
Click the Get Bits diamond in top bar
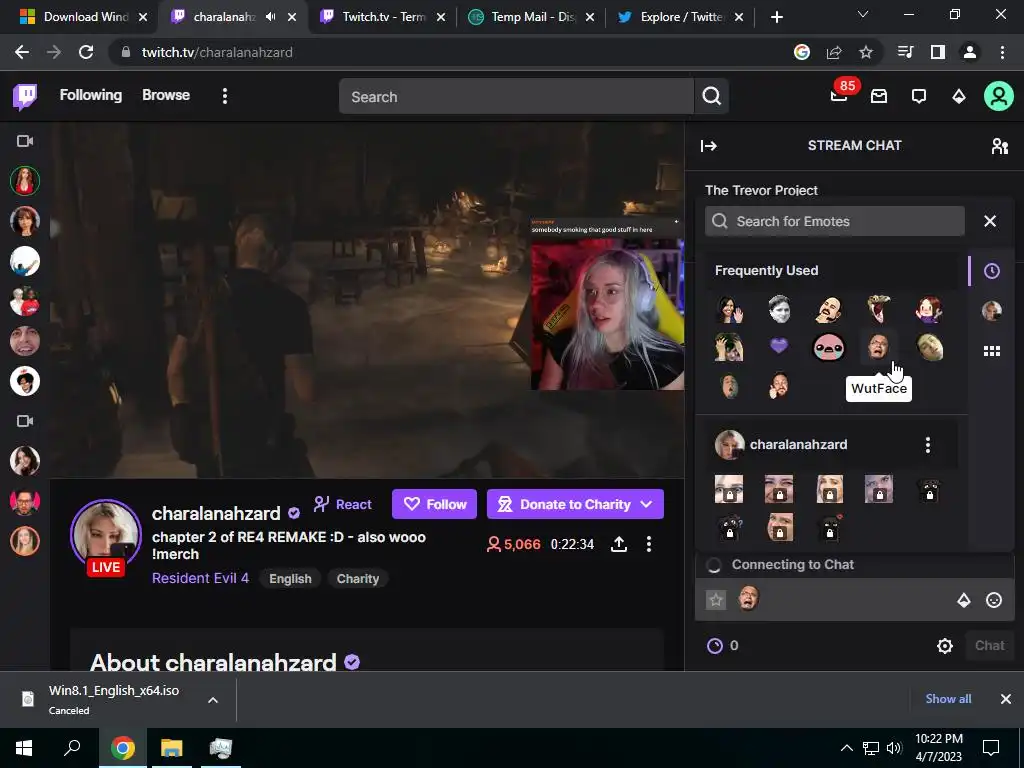[959, 97]
